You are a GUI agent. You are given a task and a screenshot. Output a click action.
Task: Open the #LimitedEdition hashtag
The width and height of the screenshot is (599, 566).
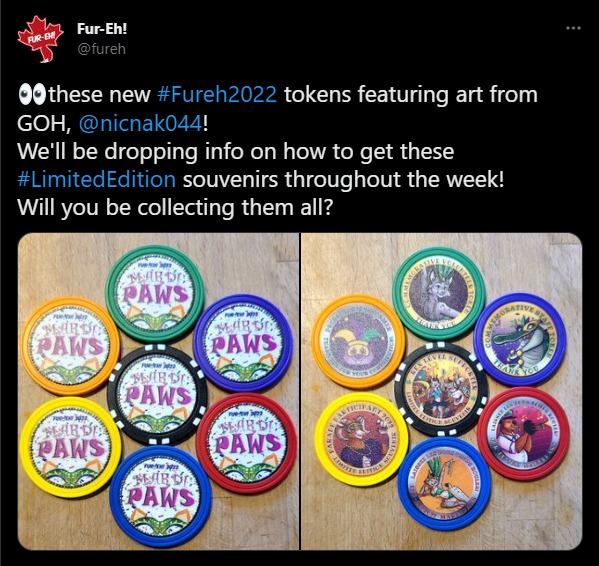[96, 180]
